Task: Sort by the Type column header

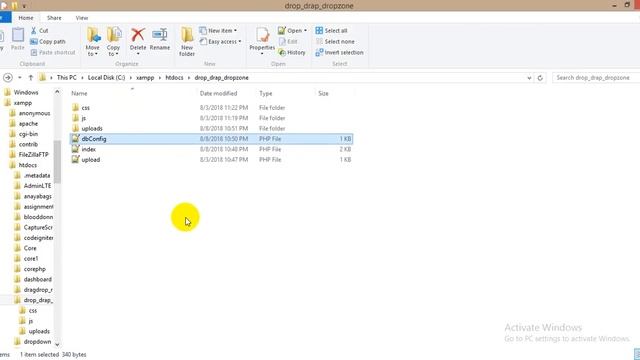Action: [x=265, y=93]
